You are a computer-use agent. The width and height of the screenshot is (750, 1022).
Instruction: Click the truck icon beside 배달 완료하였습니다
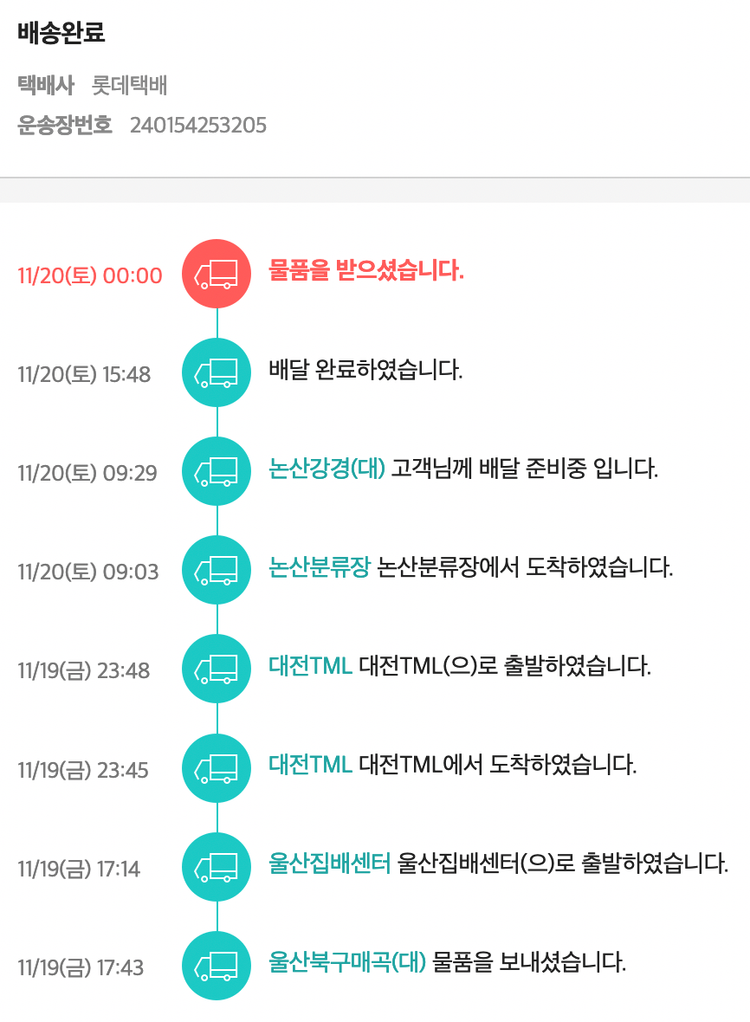[x=216, y=372]
